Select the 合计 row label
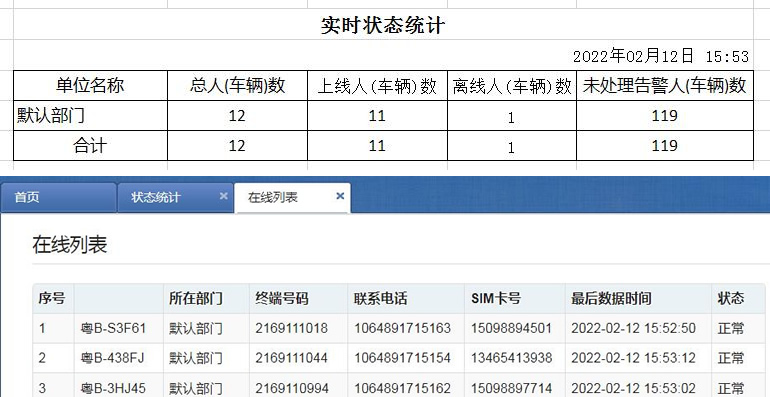The image size is (770, 397). point(90,145)
